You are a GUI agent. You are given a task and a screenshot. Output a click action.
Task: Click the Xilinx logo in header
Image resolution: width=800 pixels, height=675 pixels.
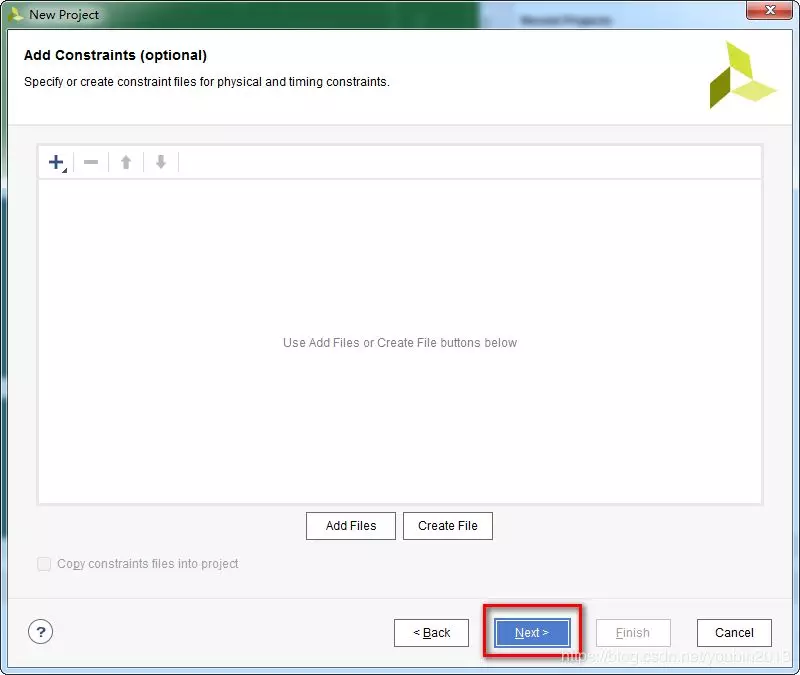[x=742, y=75]
